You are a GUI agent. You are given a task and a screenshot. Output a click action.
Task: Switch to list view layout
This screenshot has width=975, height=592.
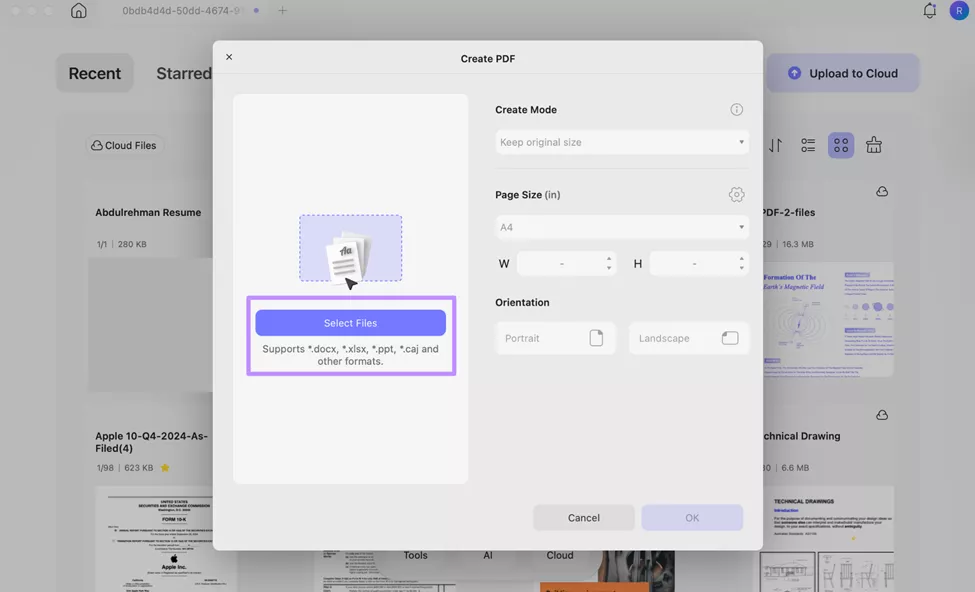tap(808, 144)
